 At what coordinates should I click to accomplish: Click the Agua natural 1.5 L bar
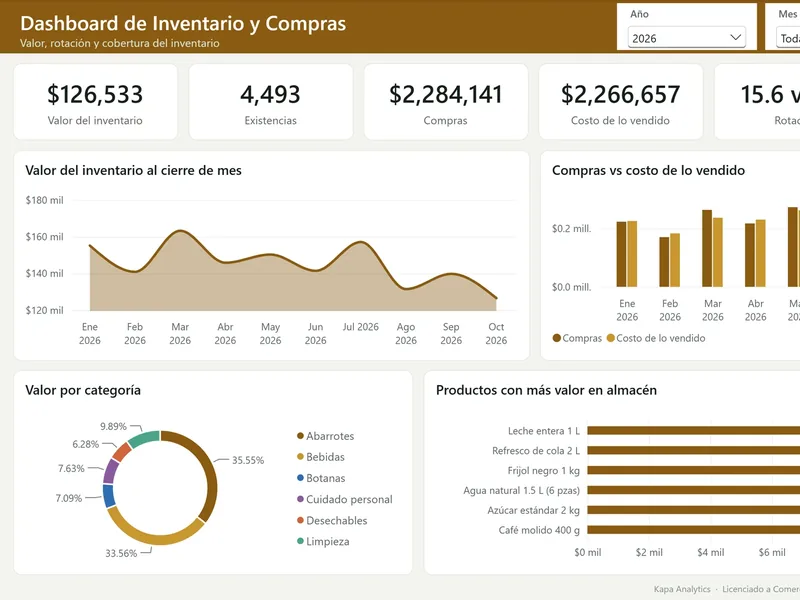[x=693, y=490]
